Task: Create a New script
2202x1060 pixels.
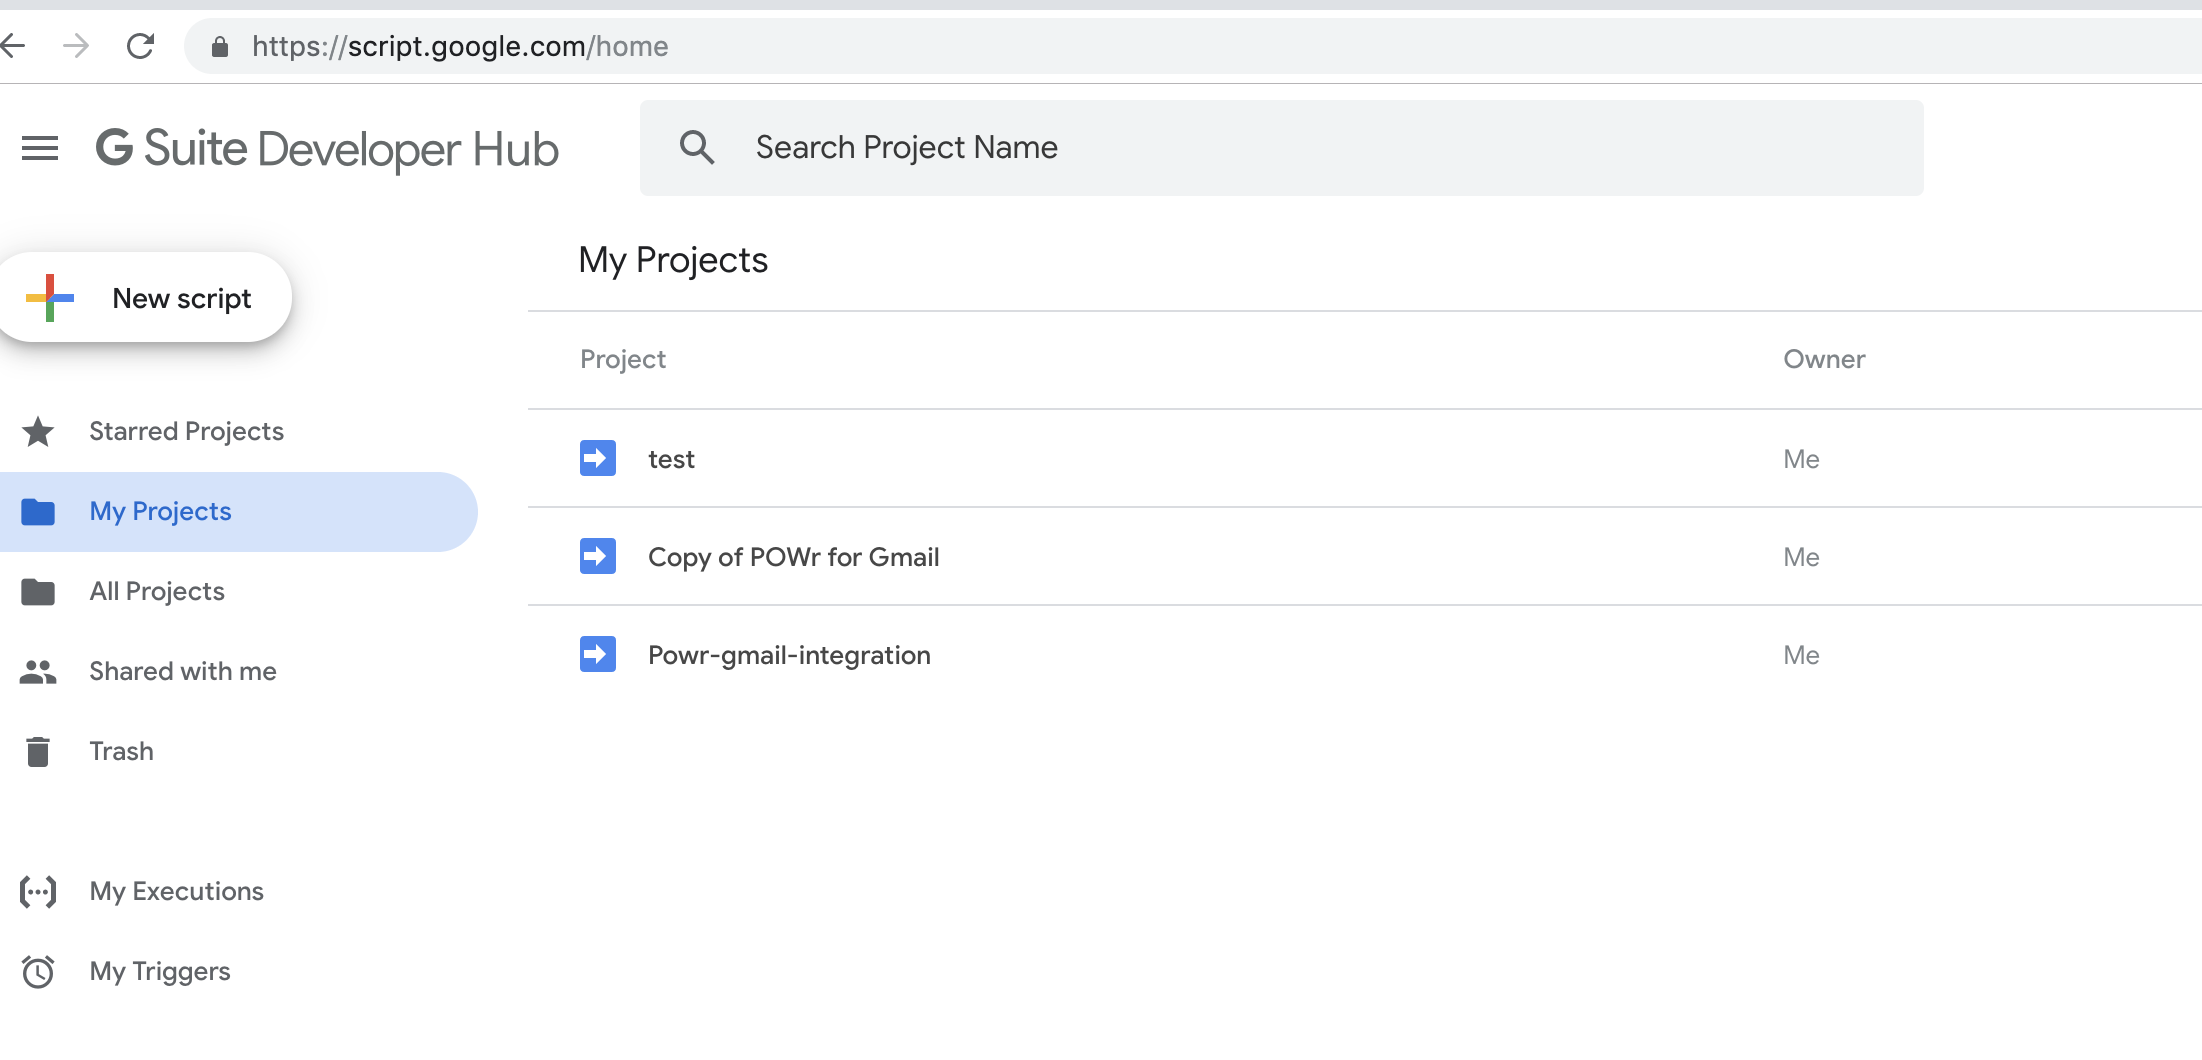Action: (x=146, y=298)
